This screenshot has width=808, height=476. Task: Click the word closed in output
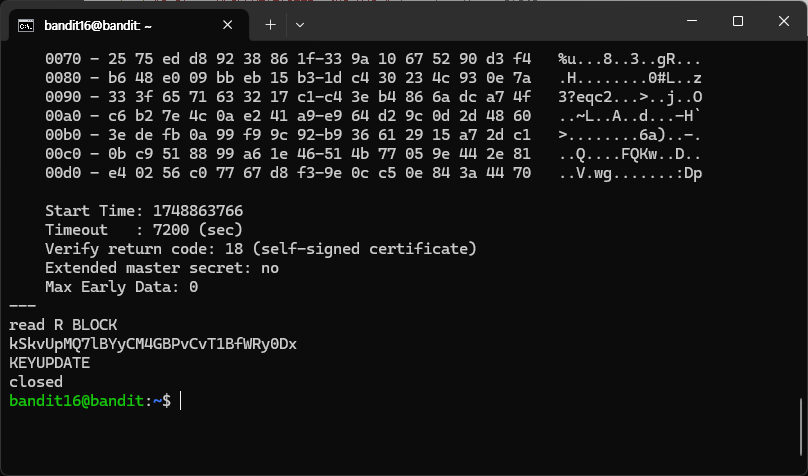[36, 382]
